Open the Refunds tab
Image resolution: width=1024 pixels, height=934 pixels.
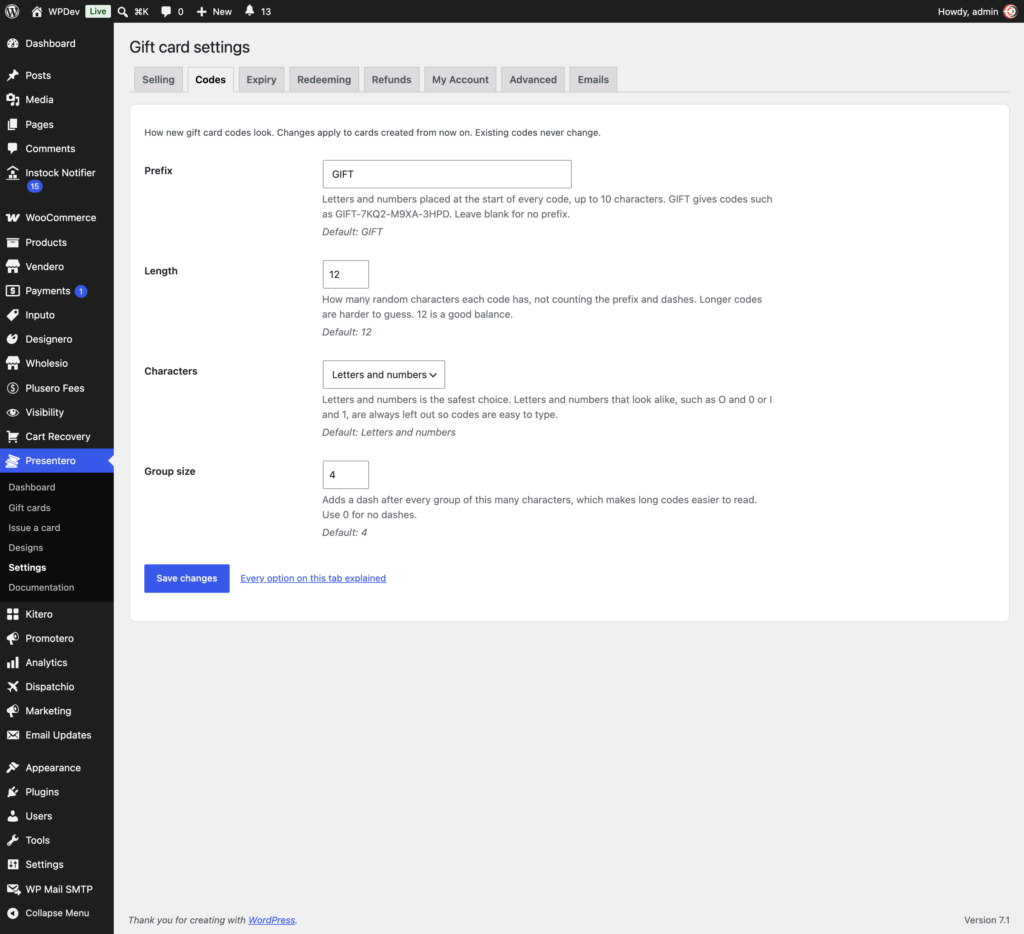click(391, 80)
